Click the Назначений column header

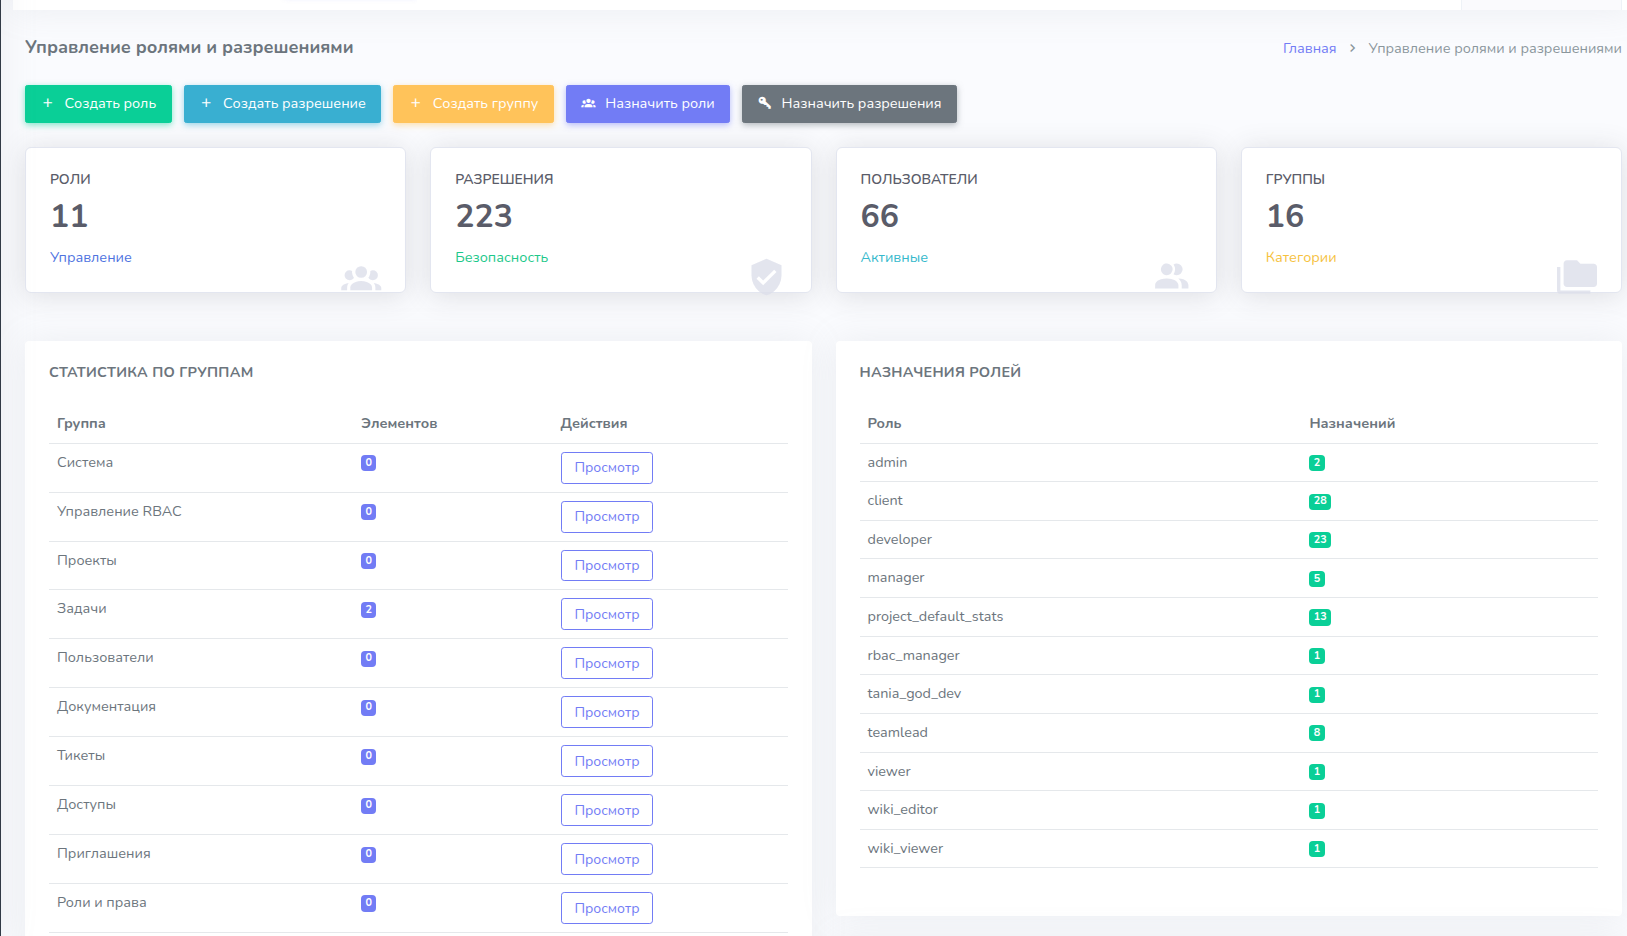pos(1352,423)
